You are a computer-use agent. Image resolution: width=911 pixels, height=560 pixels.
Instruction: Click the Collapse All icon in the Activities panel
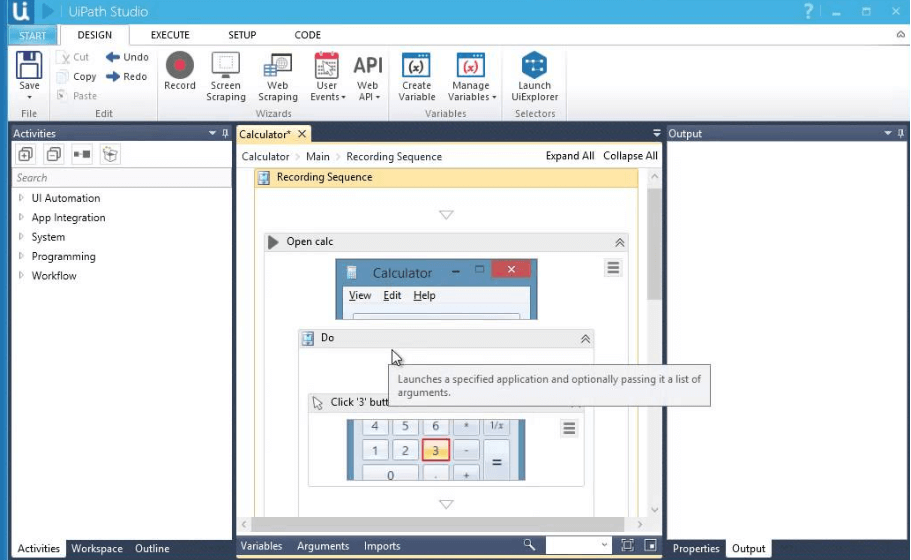click(53, 155)
